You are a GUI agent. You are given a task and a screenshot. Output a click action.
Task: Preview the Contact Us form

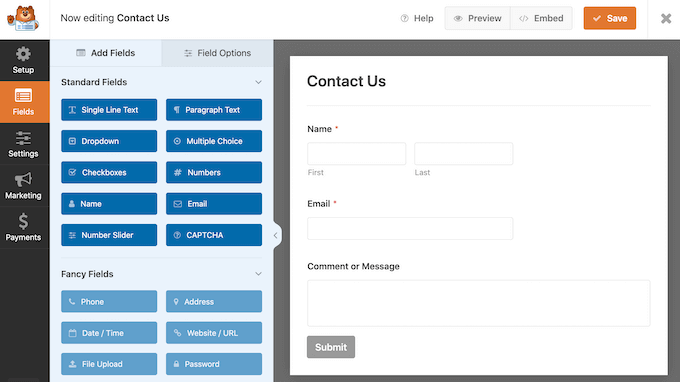tap(477, 18)
